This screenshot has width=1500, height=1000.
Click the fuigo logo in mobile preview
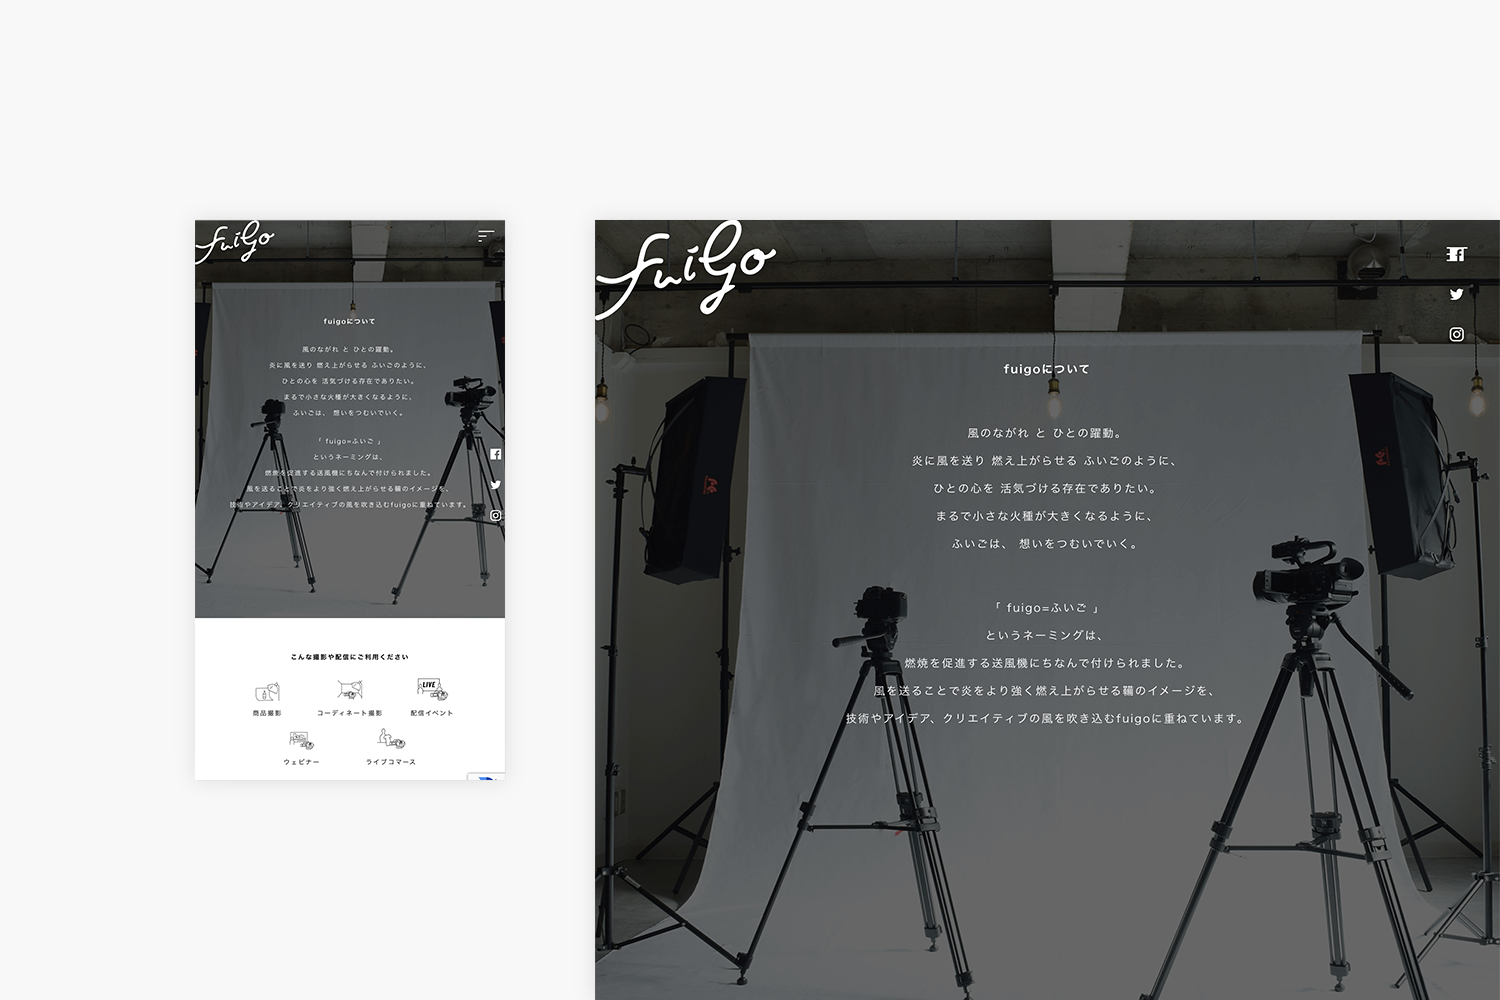click(235, 243)
